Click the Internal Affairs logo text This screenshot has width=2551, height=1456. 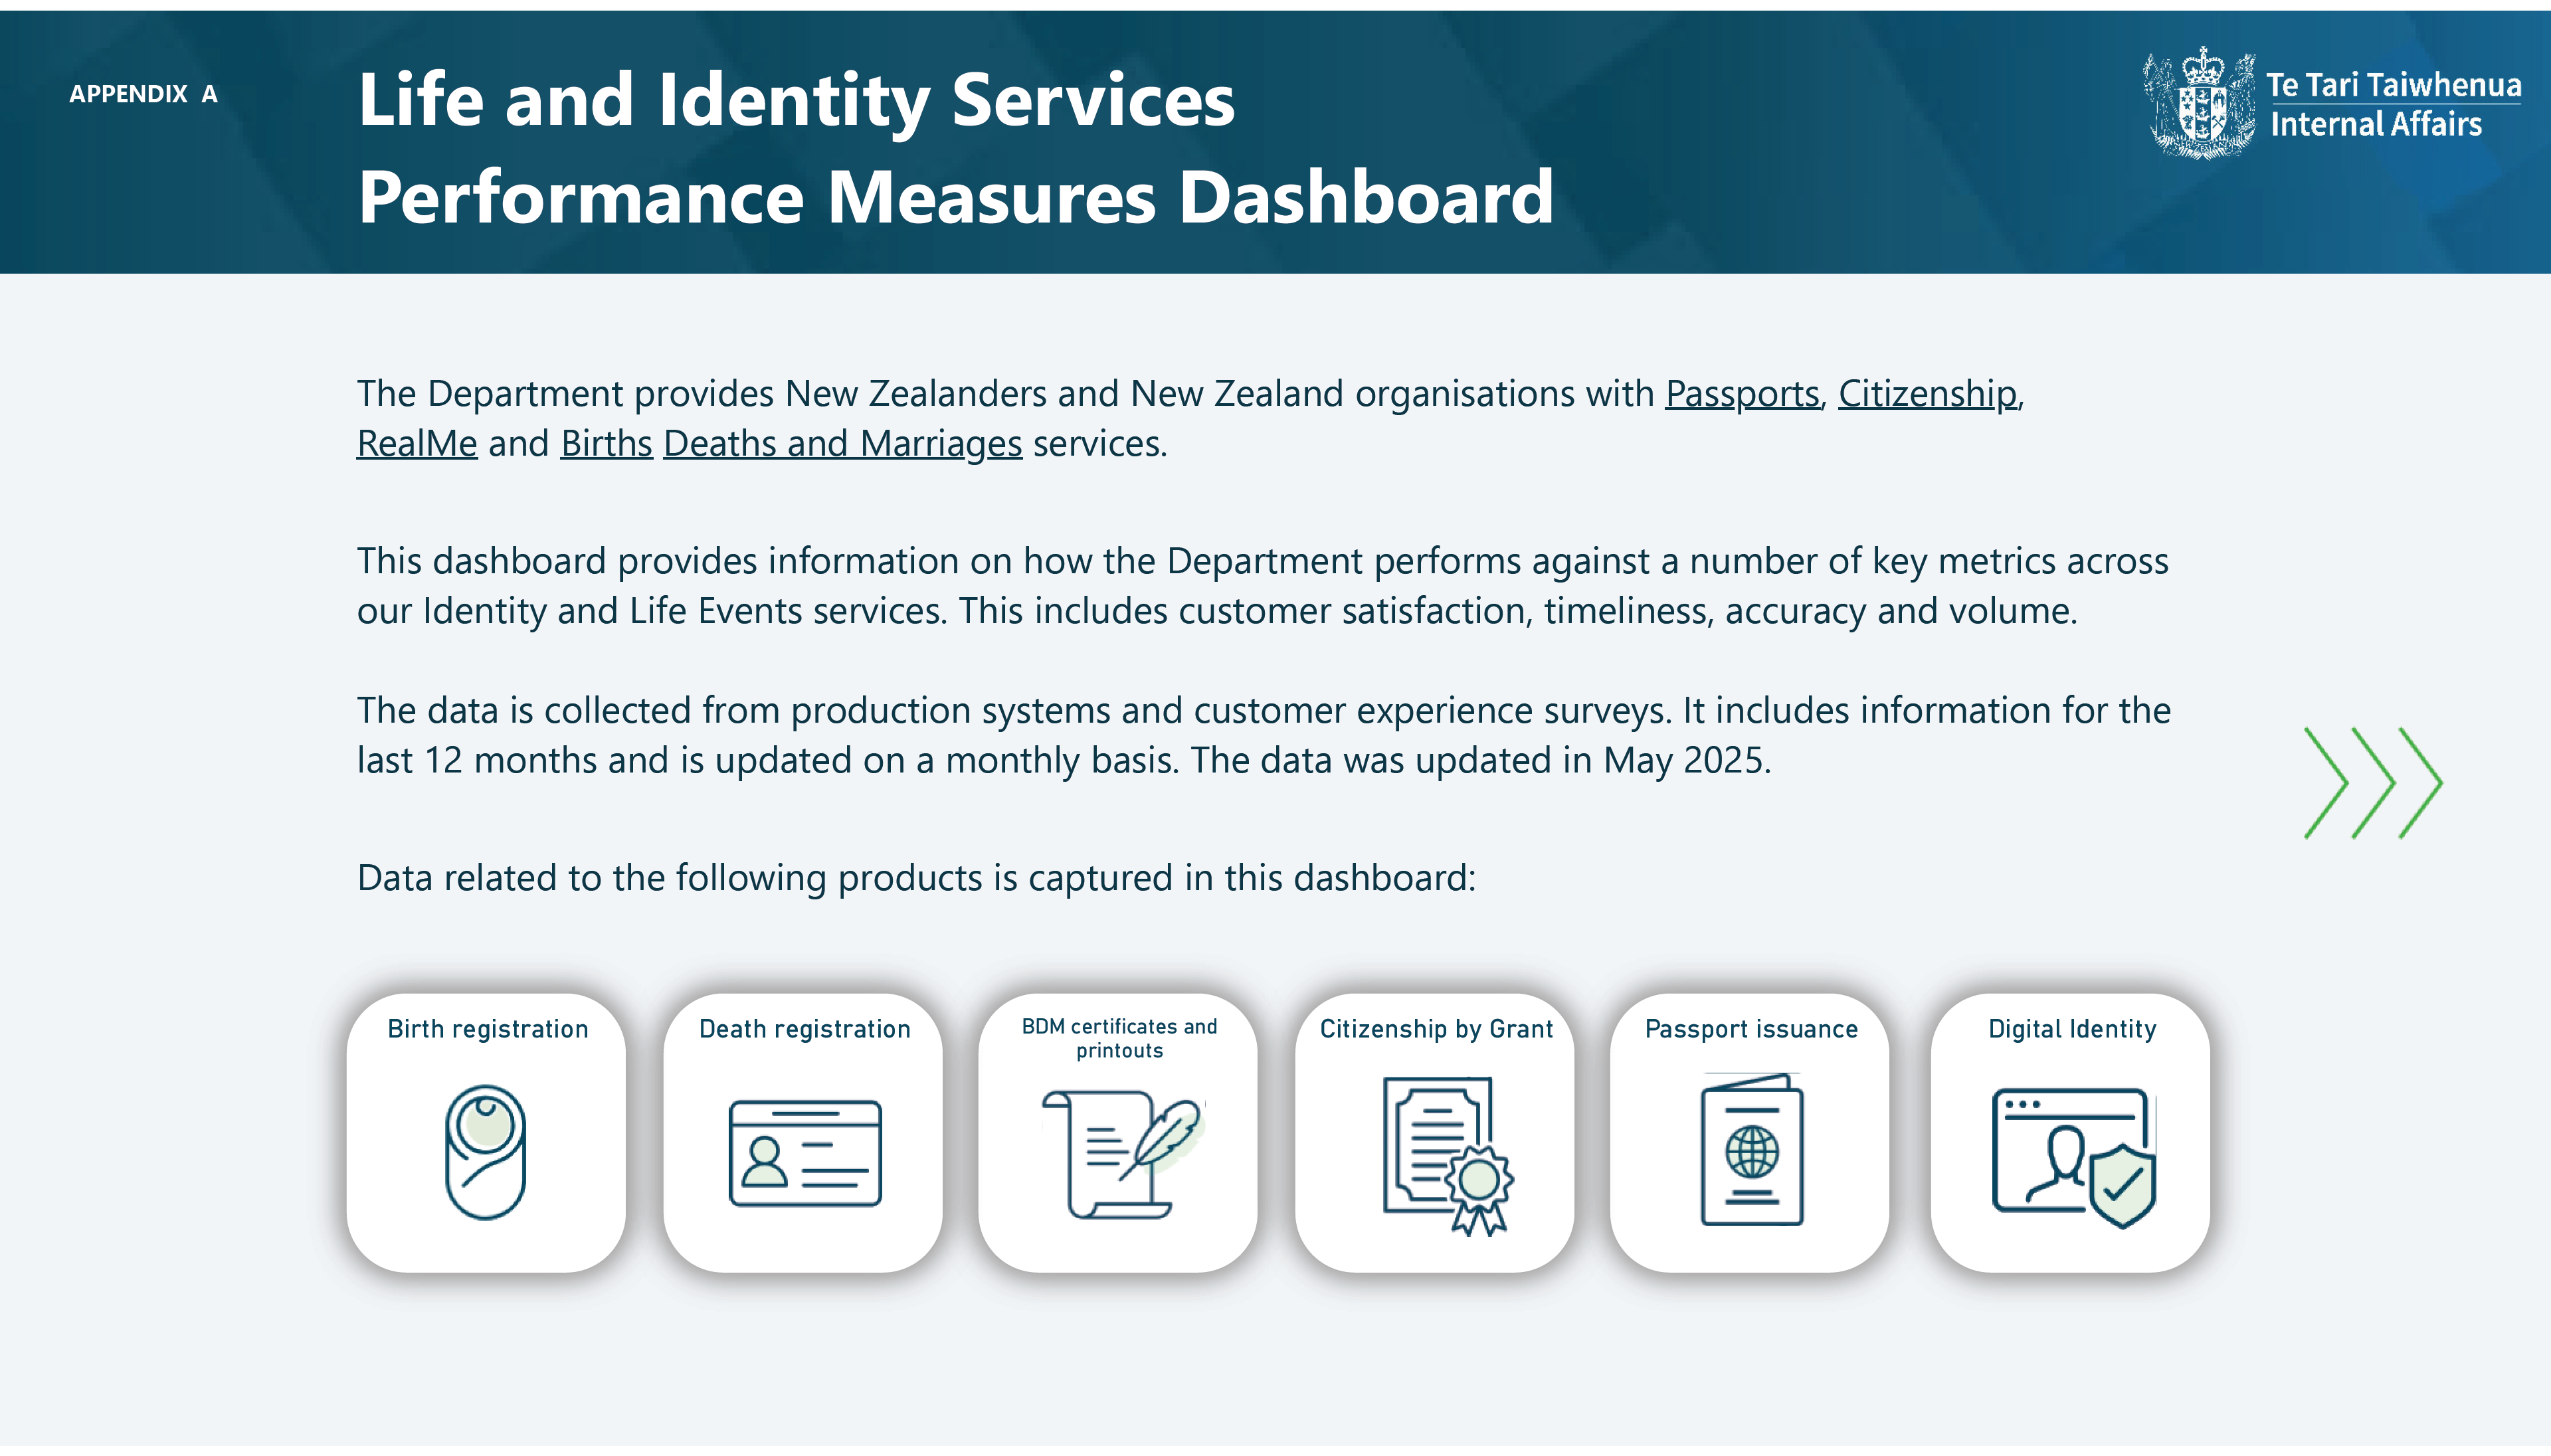(x=2376, y=125)
